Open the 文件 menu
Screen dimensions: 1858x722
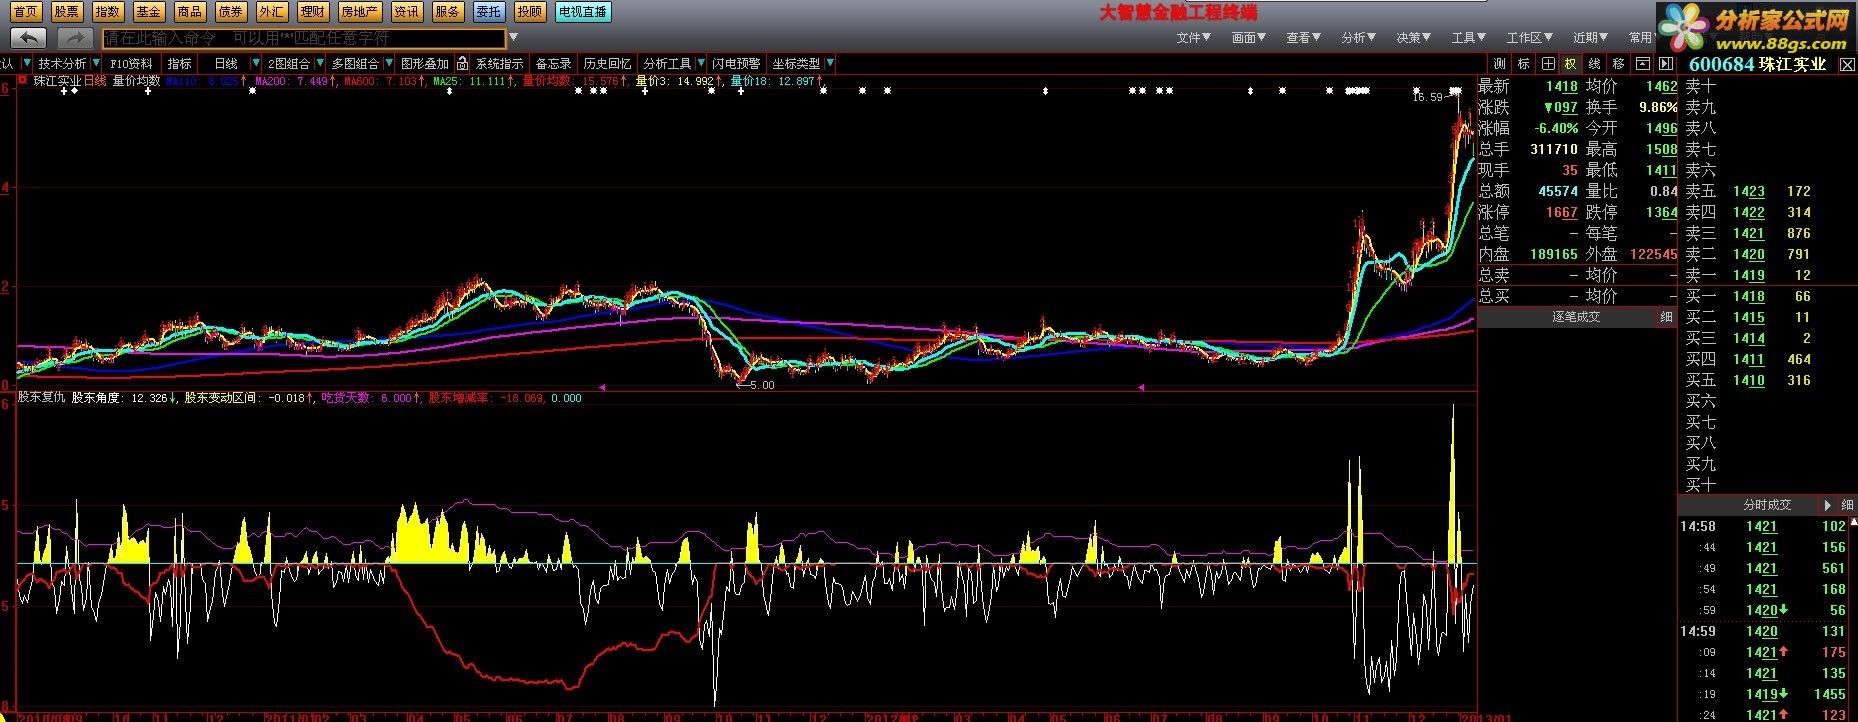tap(1193, 38)
